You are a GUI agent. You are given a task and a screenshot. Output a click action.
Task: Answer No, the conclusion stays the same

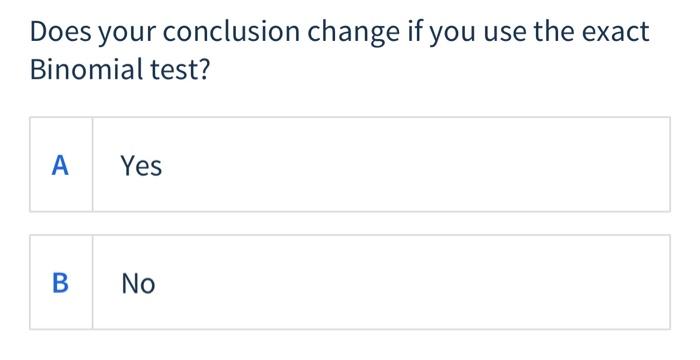pos(350,282)
